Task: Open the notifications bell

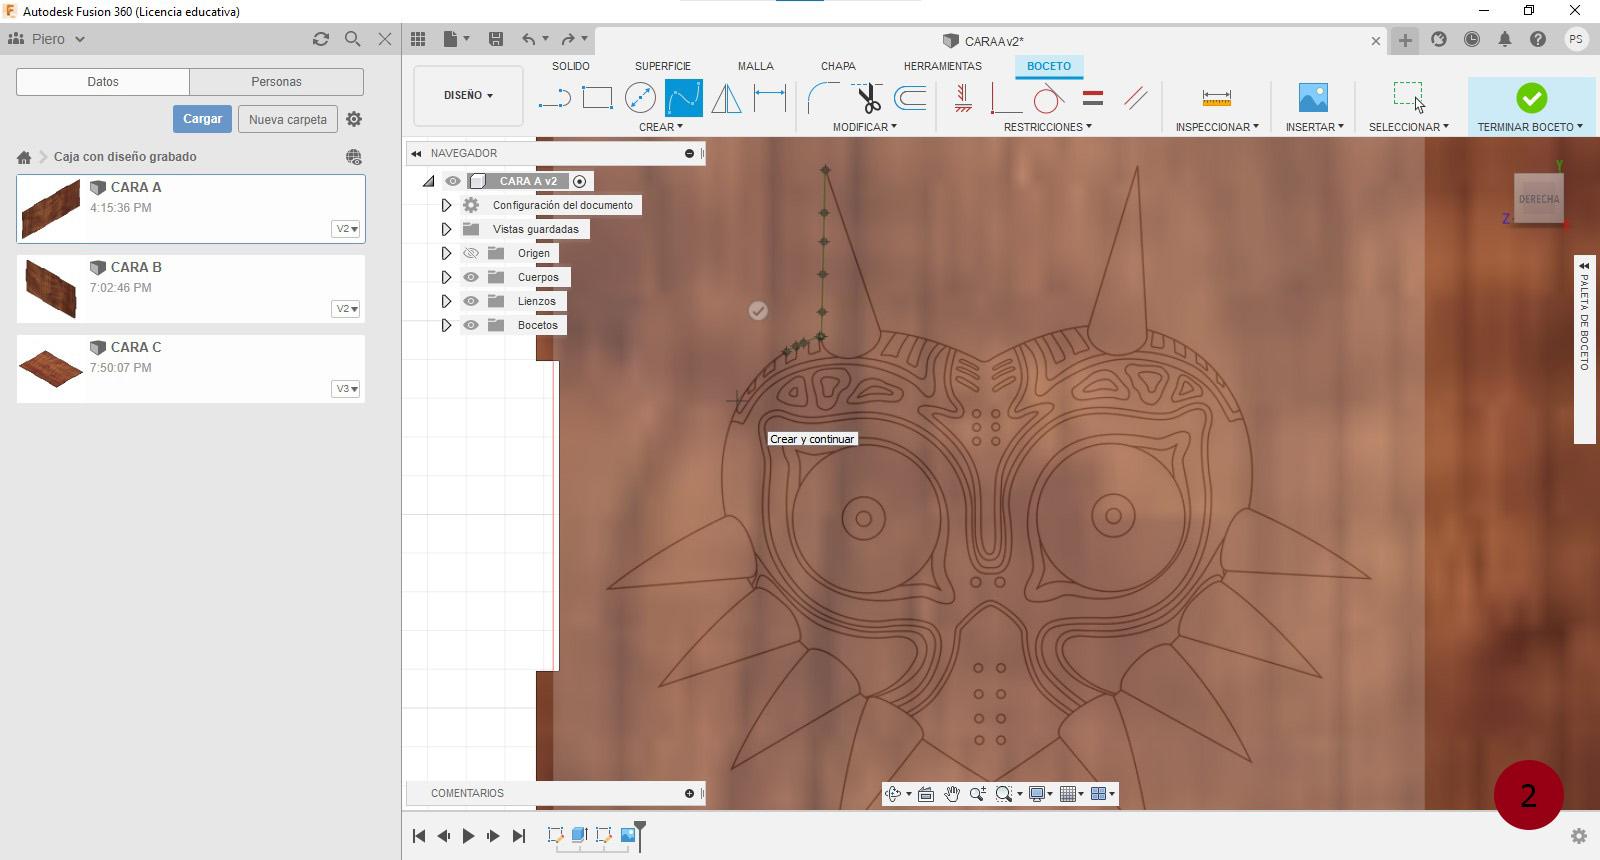Action: click(x=1505, y=39)
